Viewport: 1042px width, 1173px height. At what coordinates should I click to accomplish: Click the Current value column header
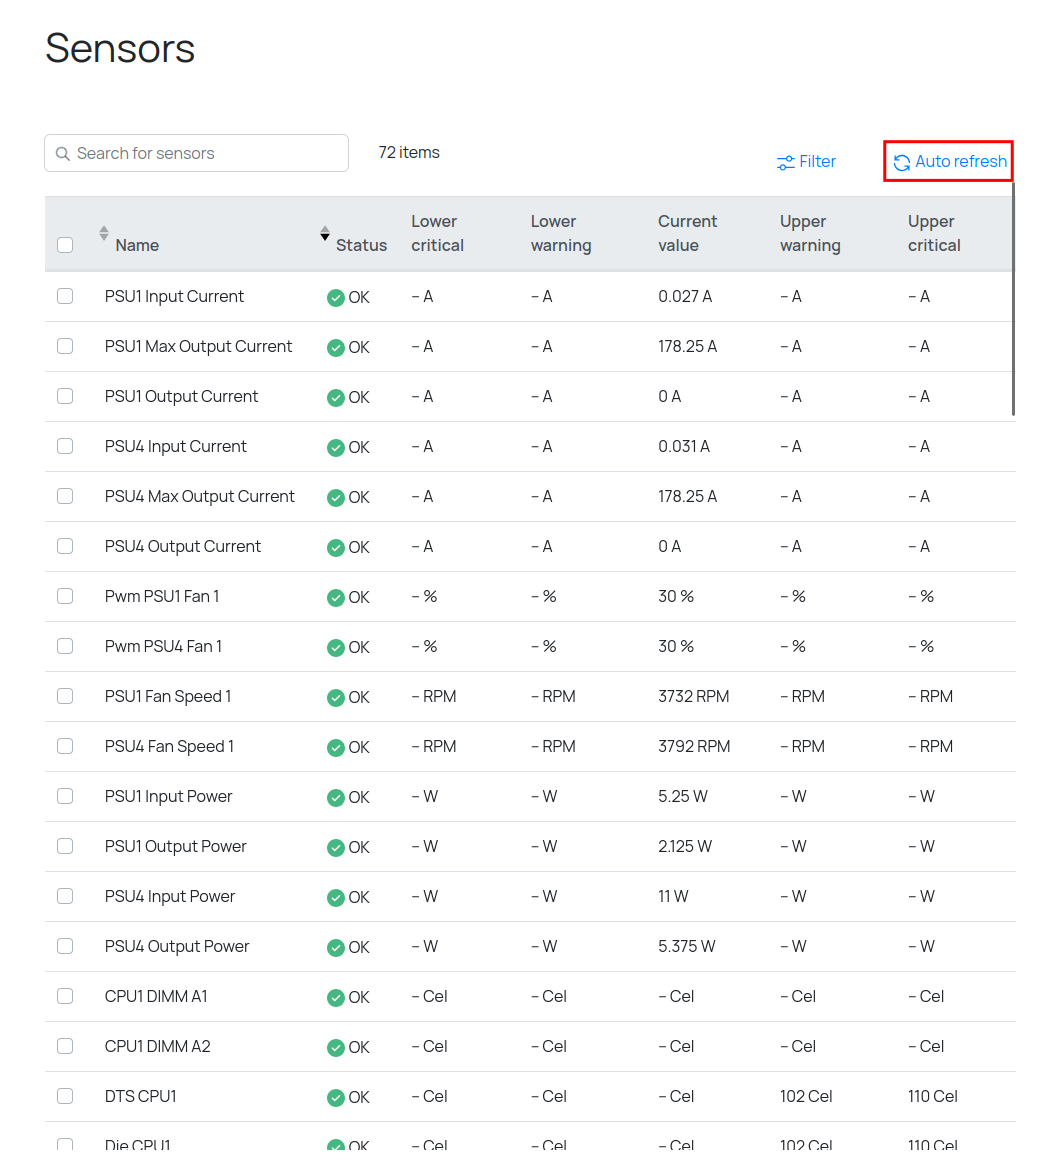[x=687, y=233]
